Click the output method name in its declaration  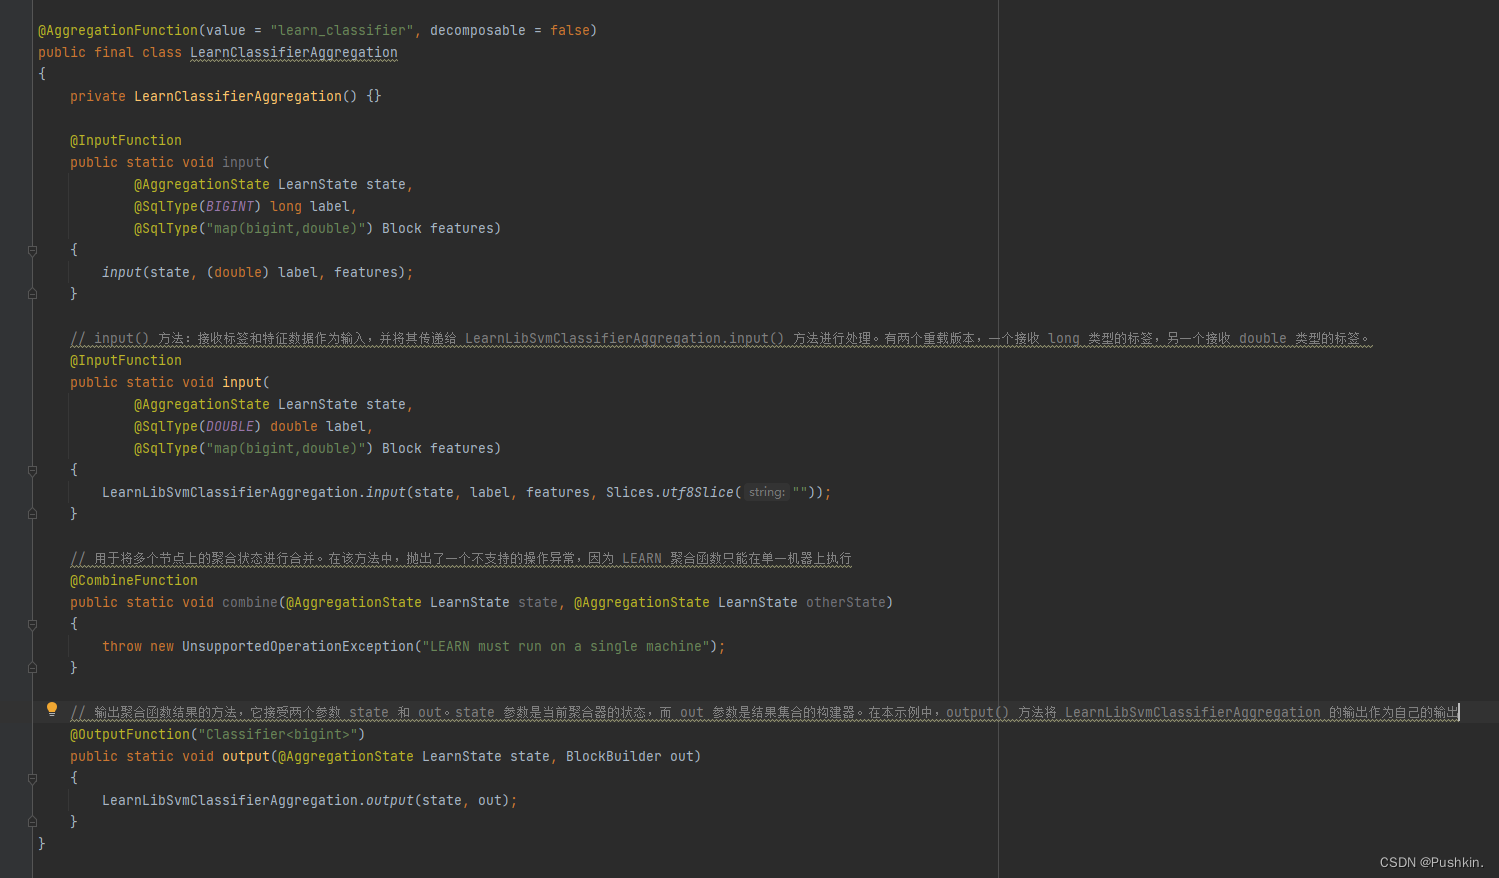tap(246, 757)
